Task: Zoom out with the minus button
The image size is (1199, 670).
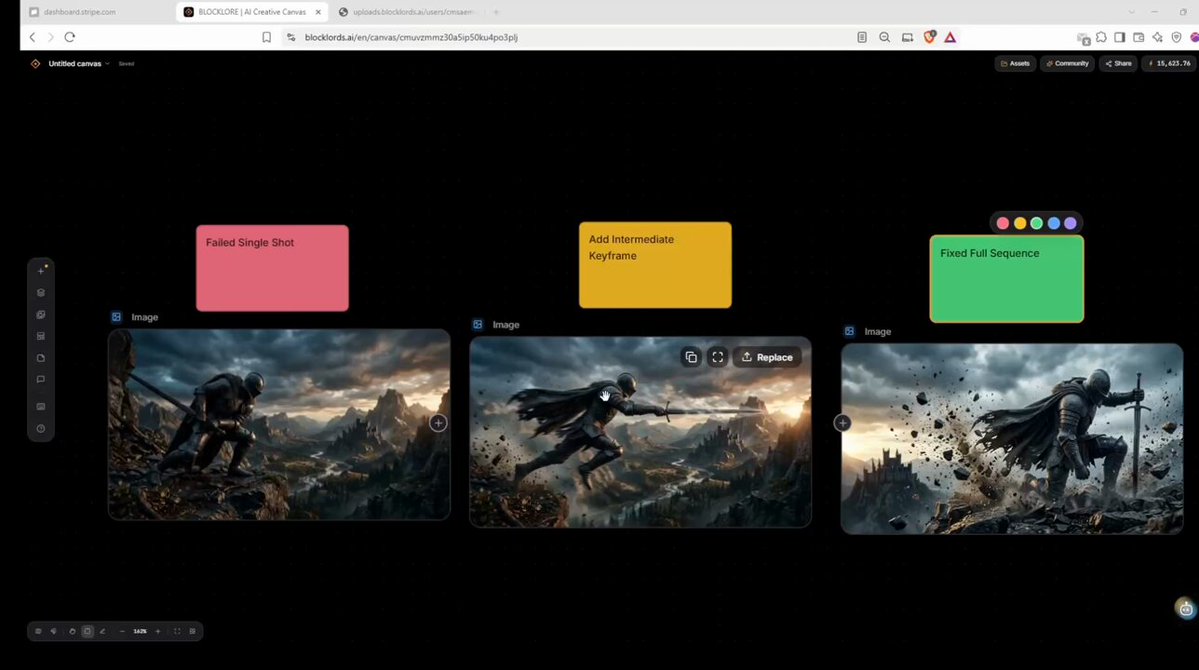Action: pyautogui.click(x=122, y=631)
